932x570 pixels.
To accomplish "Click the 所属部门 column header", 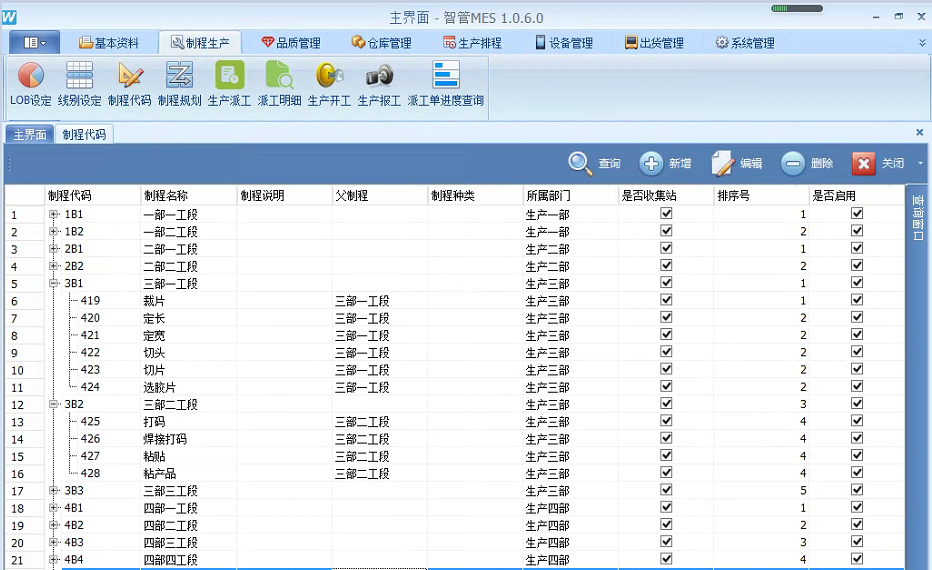I will pyautogui.click(x=571, y=196).
